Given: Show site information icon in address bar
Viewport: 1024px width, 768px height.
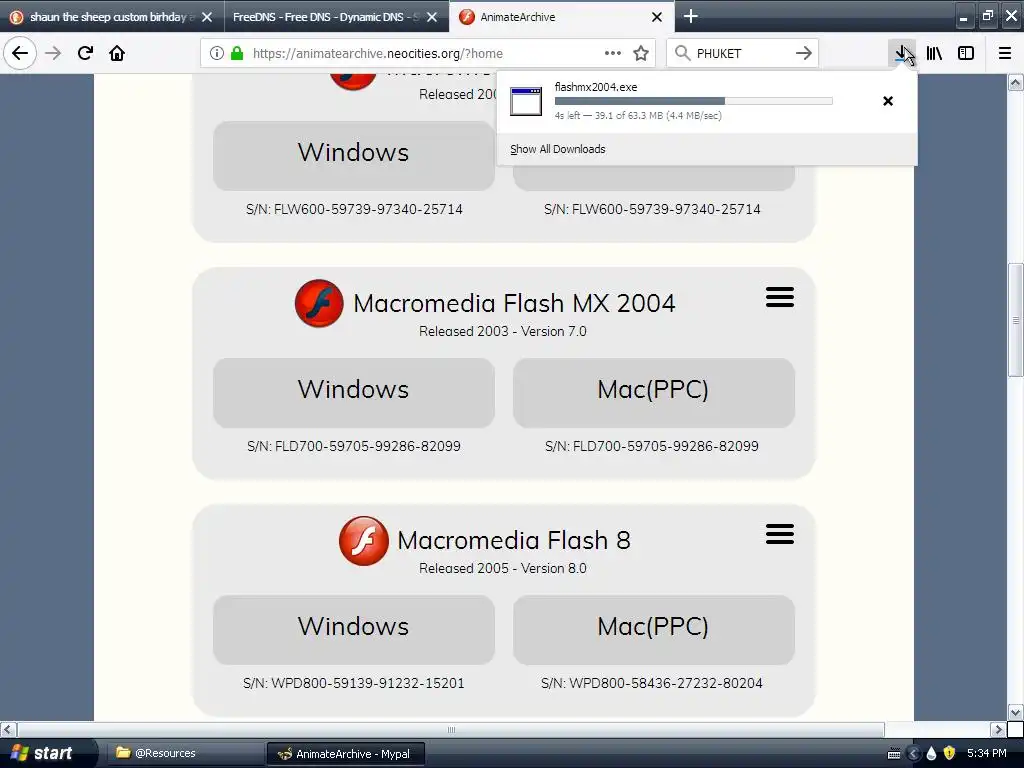Looking at the screenshot, I should click(x=217, y=53).
